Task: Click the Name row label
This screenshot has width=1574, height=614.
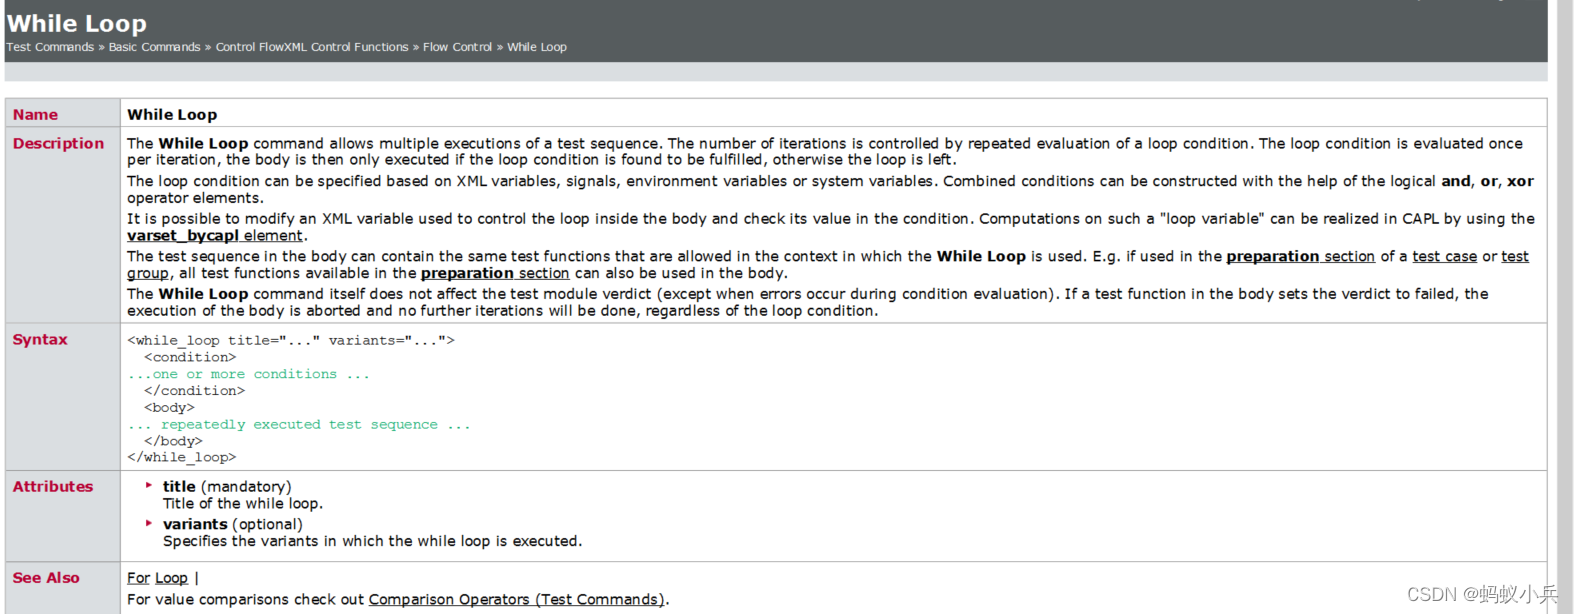Action: [x=35, y=115]
